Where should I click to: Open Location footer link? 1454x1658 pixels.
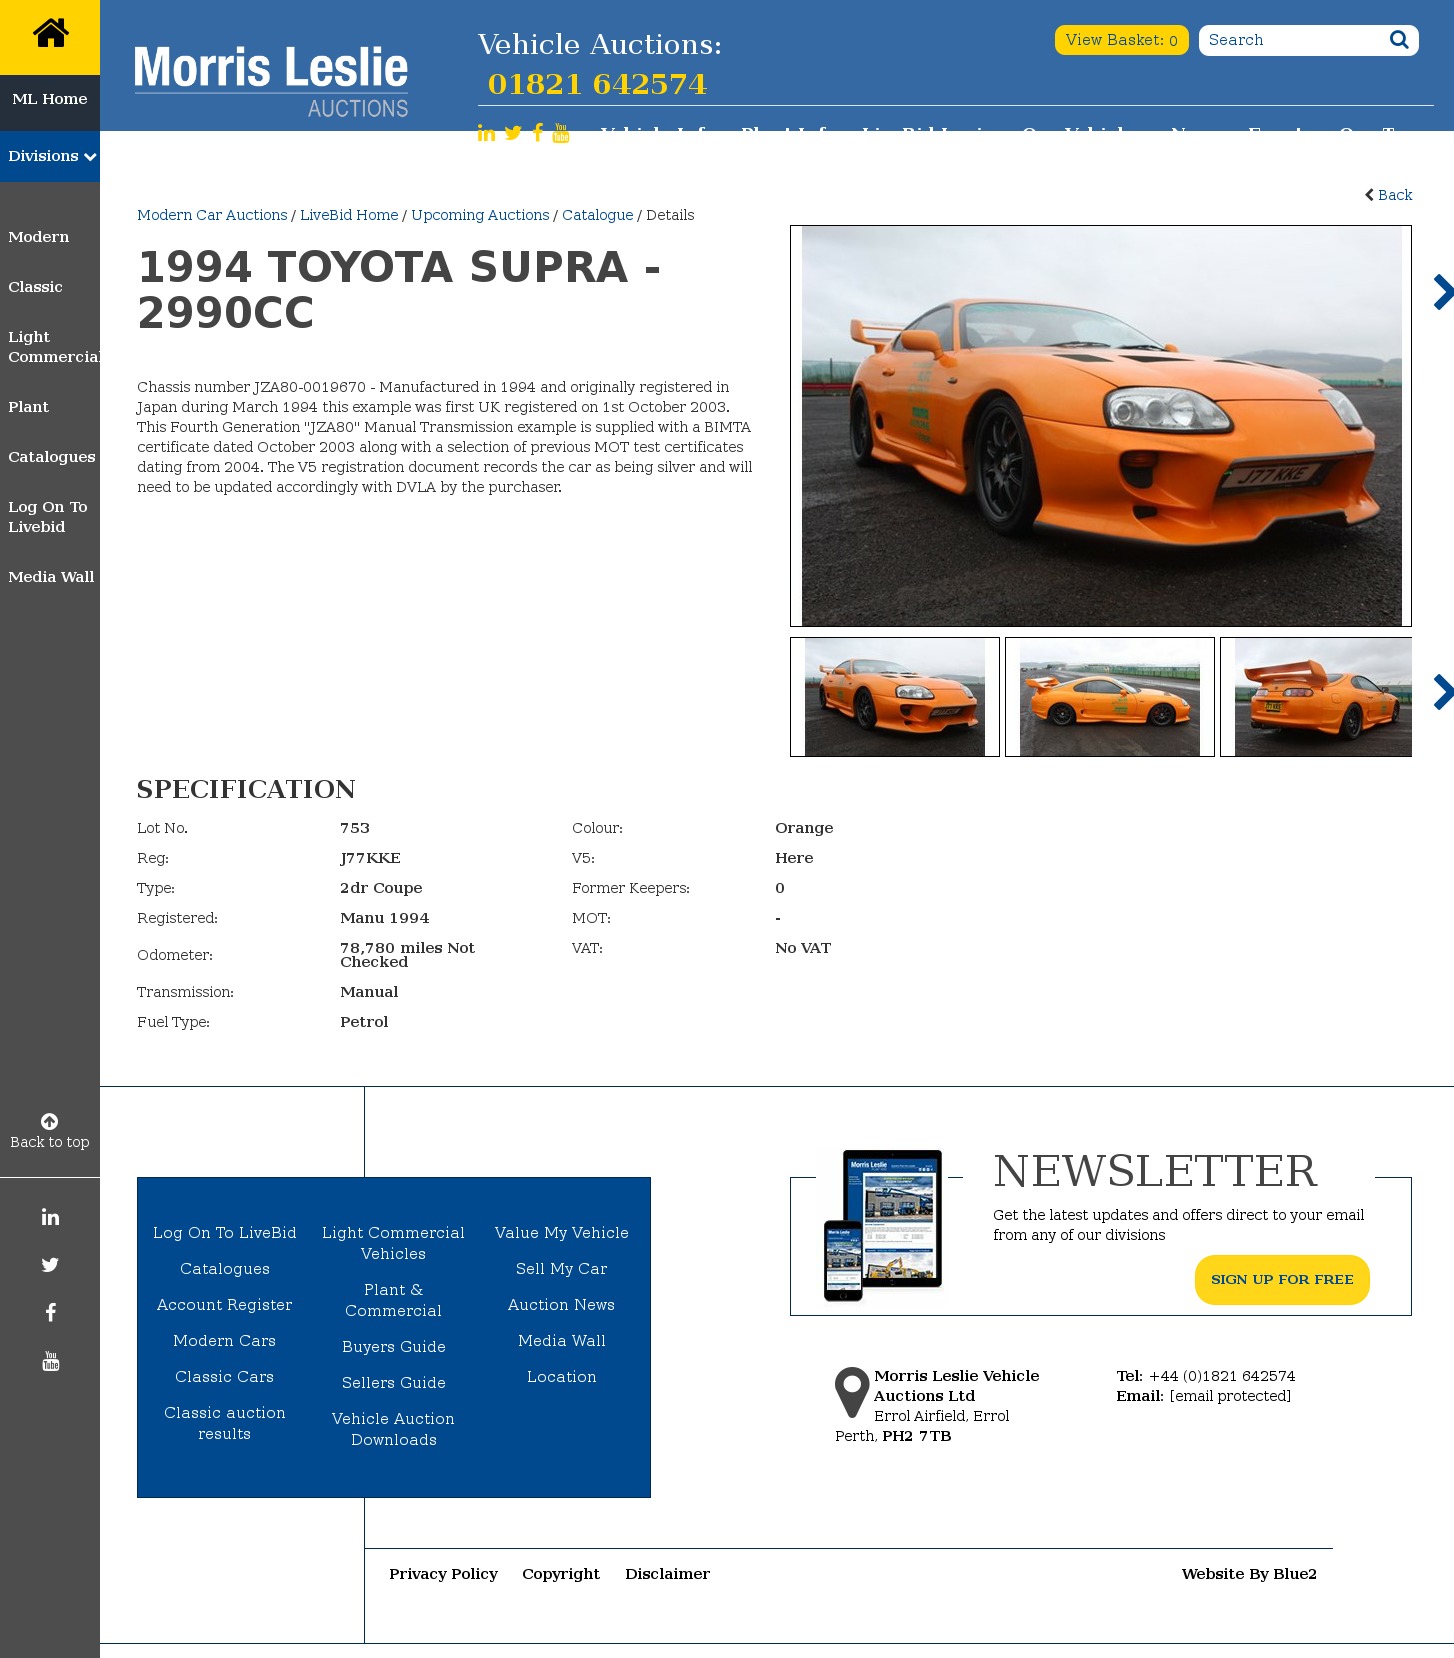pos(562,1377)
